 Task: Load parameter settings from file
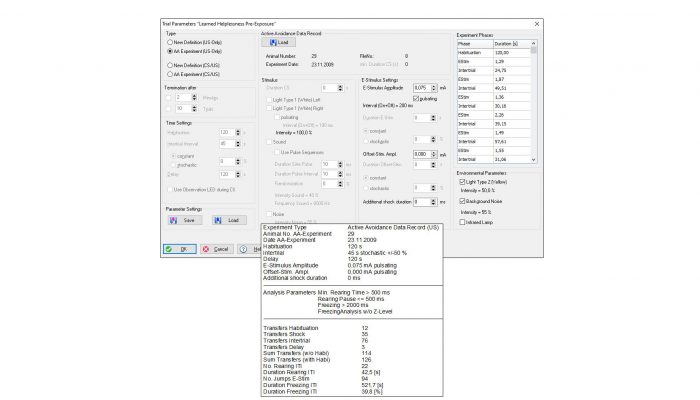click(x=228, y=220)
